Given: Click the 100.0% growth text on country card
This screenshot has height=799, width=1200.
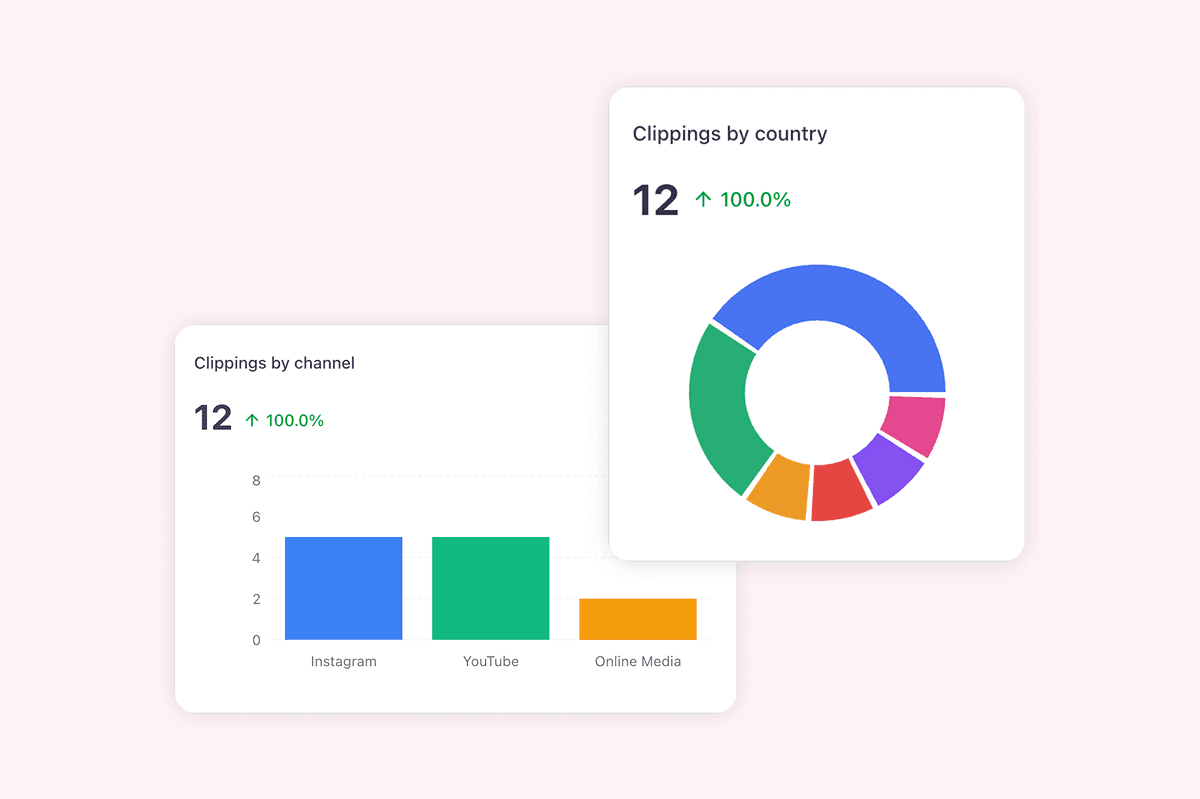Looking at the screenshot, I should [755, 199].
